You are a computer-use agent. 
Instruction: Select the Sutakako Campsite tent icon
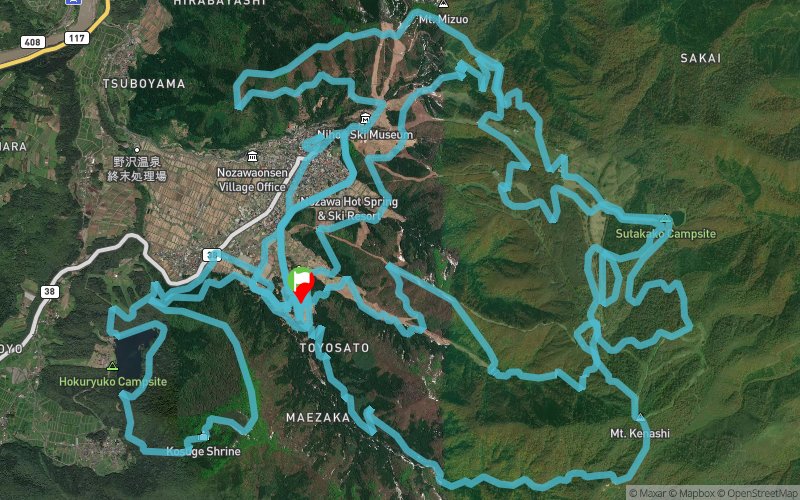(665, 219)
